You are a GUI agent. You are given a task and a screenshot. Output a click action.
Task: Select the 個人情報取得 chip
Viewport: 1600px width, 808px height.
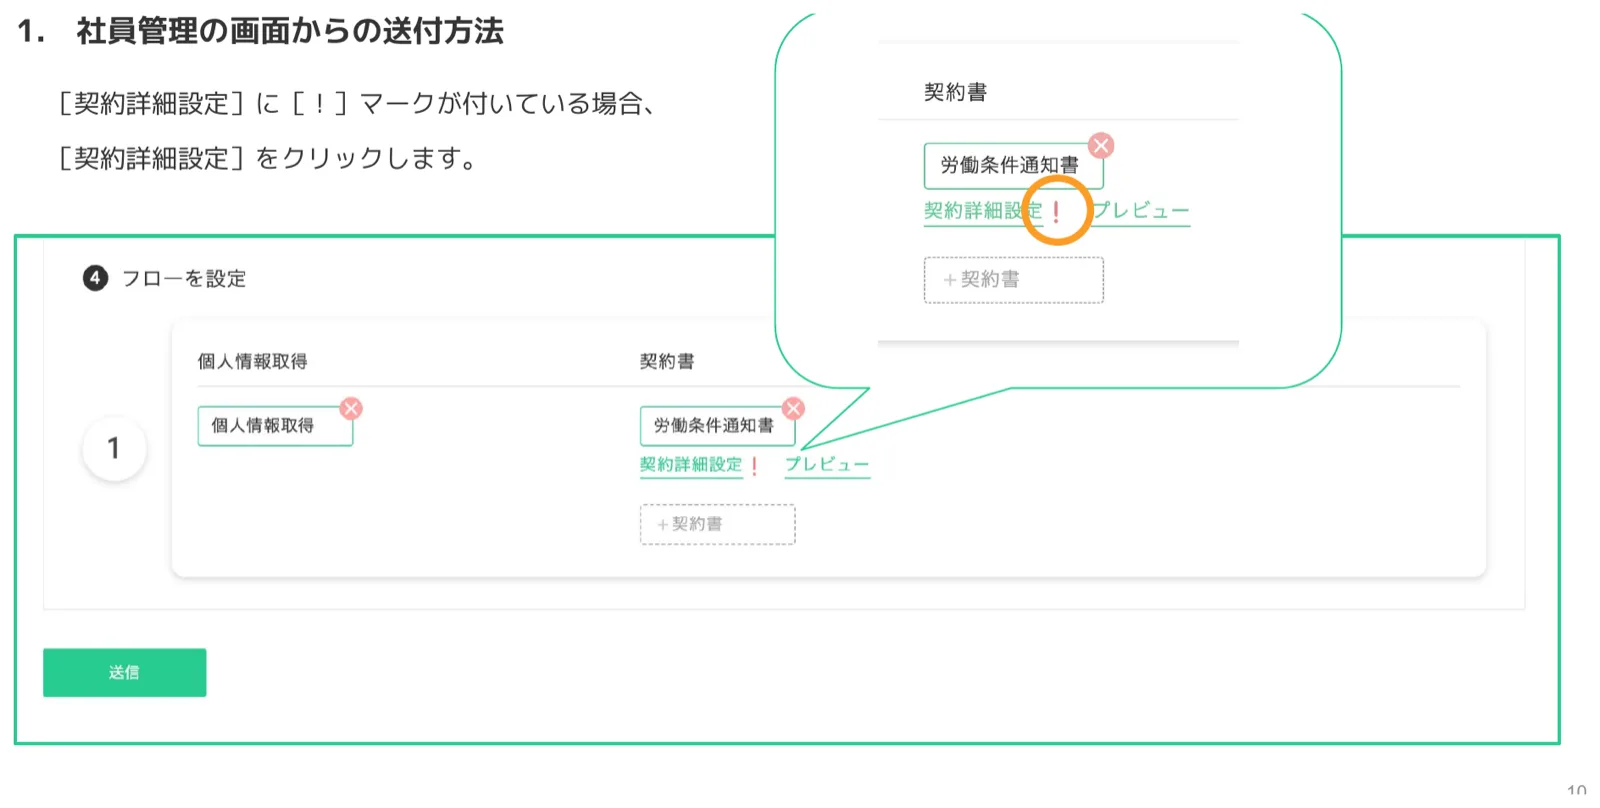tap(275, 426)
